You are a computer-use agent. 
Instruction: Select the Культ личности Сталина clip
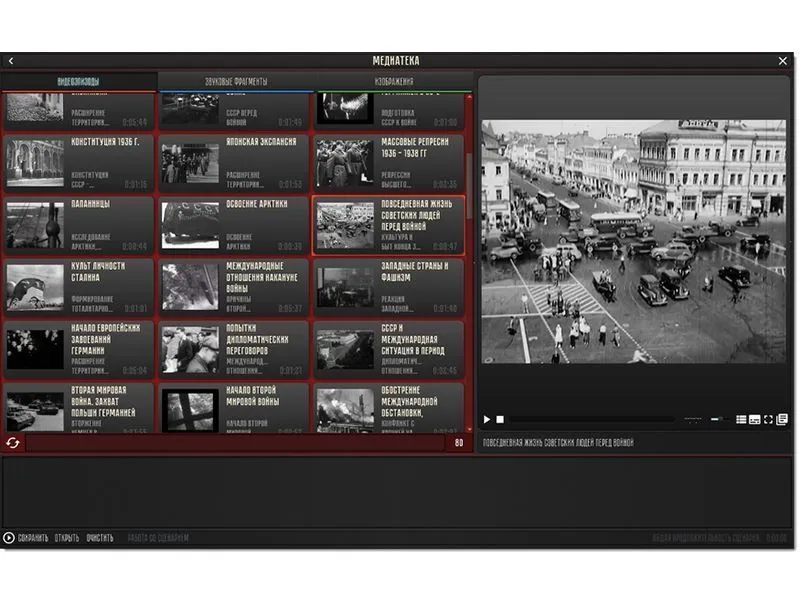(79, 286)
